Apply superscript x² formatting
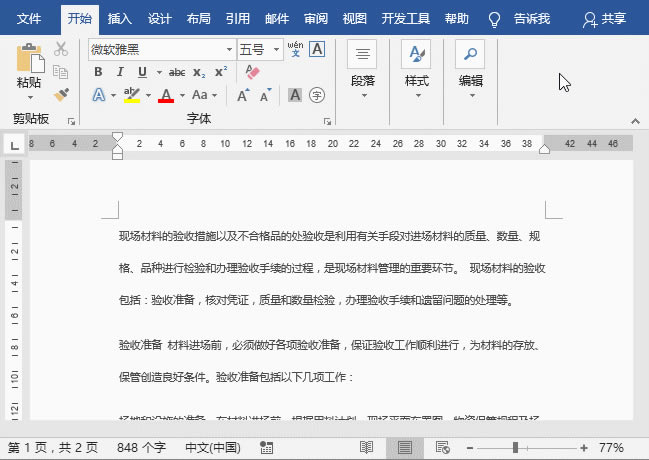649x460 pixels. coord(221,72)
